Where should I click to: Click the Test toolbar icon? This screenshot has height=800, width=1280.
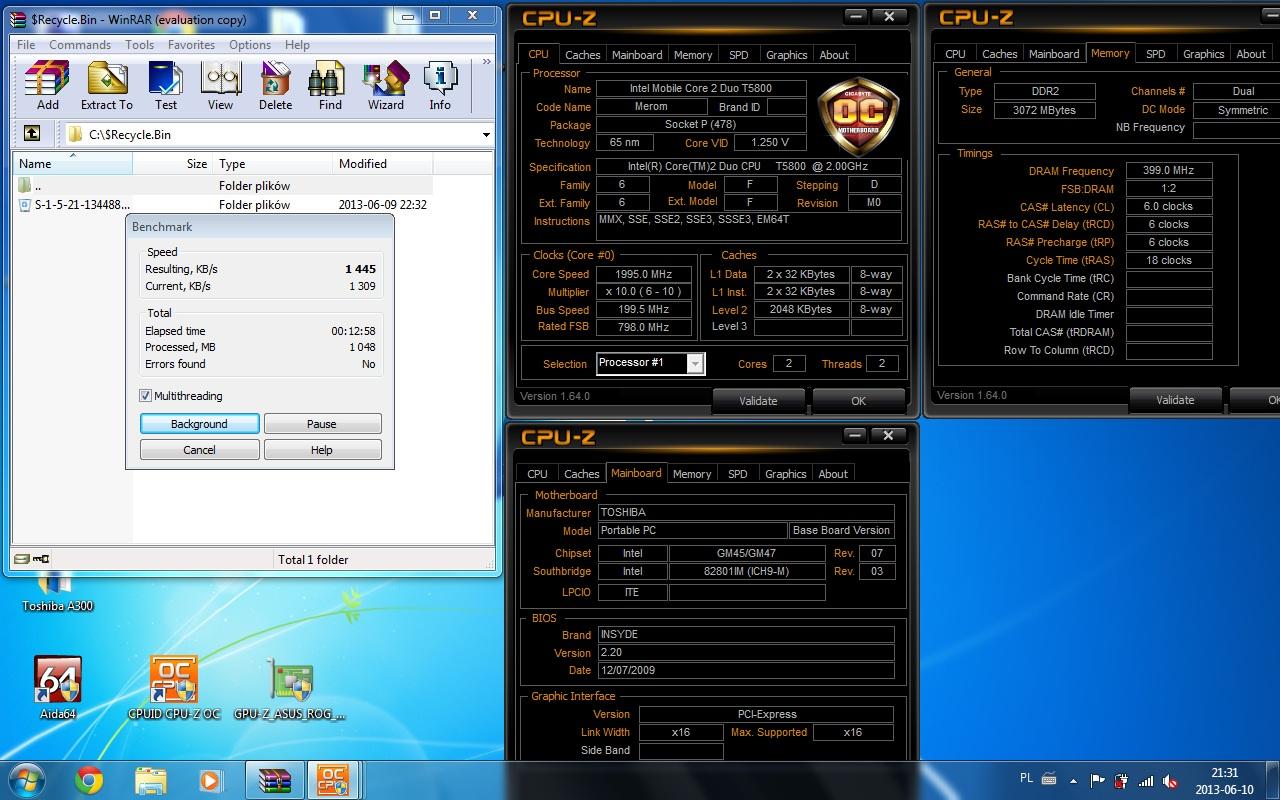click(166, 85)
